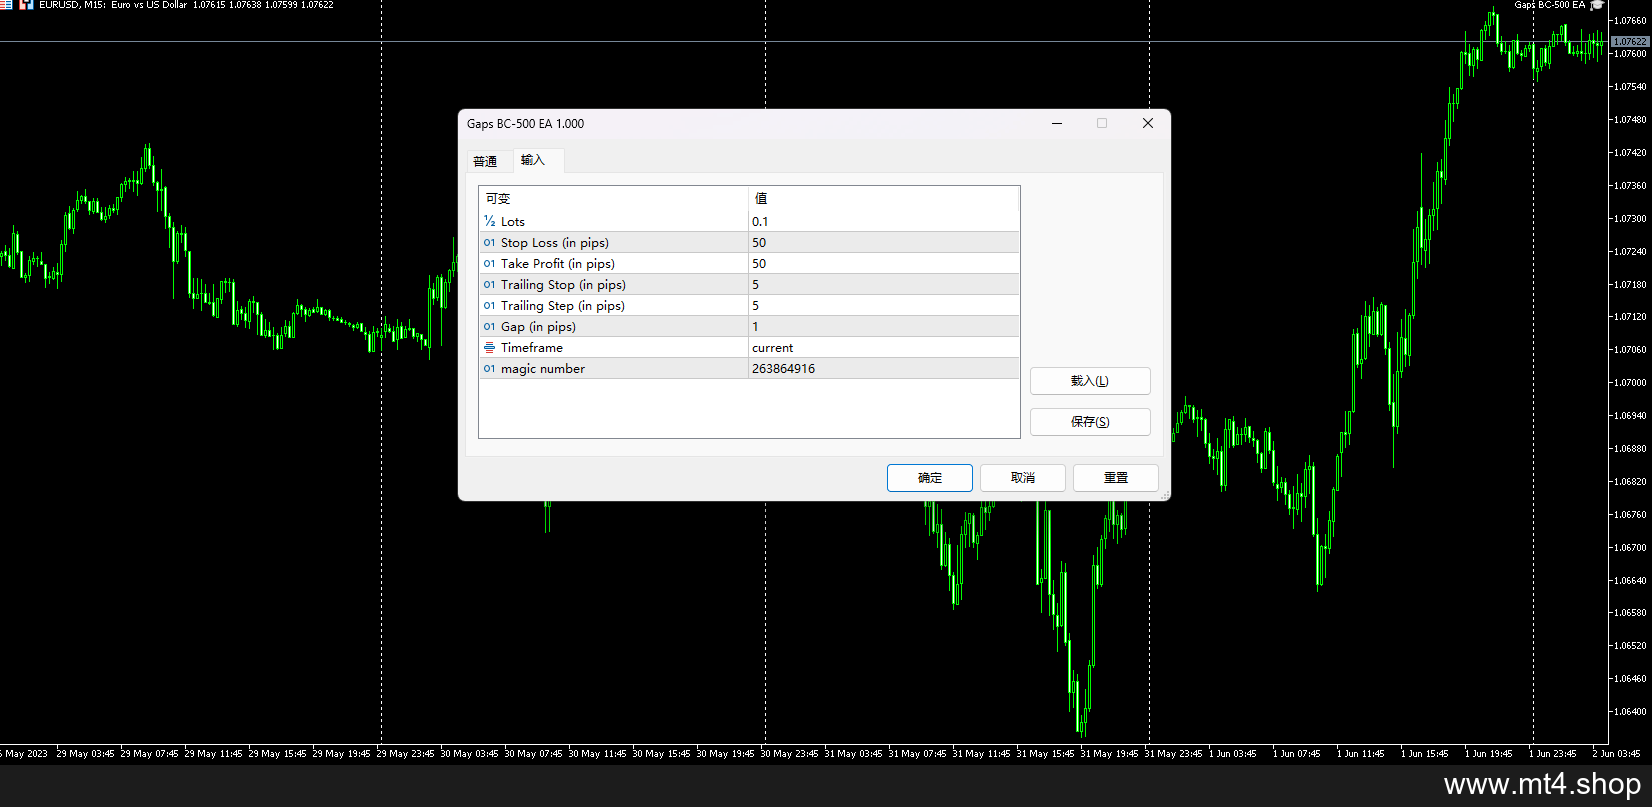Screen dimensions: 1652x807
Task: Click the current price label 1.07622
Action: click(x=1630, y=42)
